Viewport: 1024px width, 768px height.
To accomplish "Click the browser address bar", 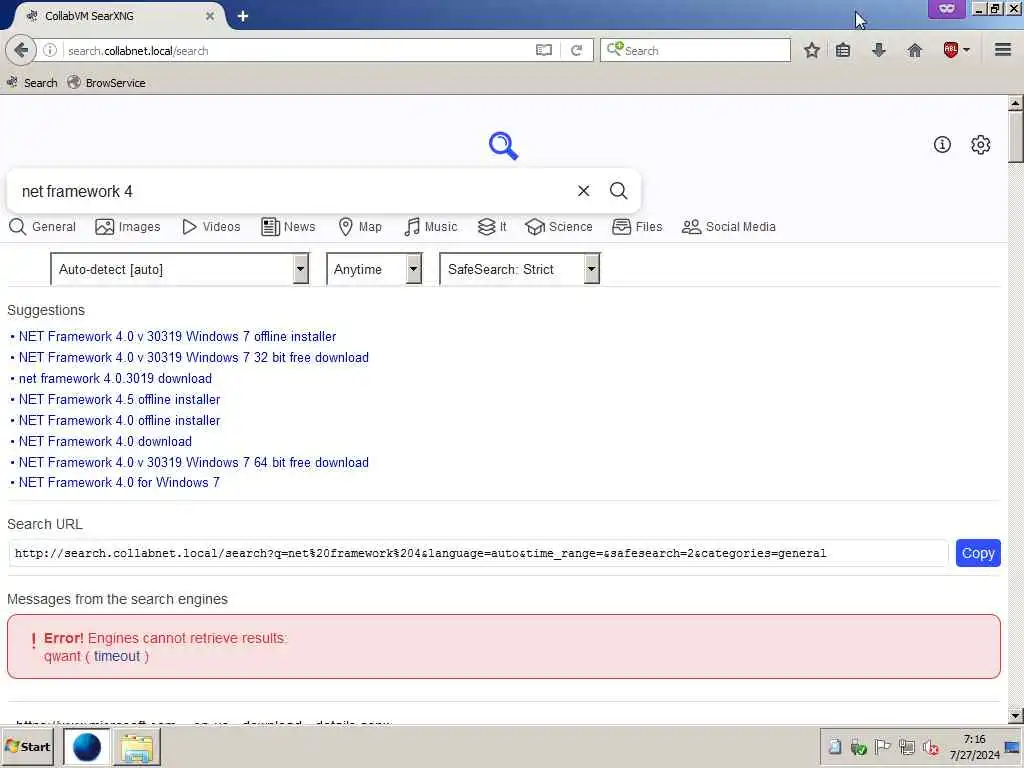I will (297, 50).
